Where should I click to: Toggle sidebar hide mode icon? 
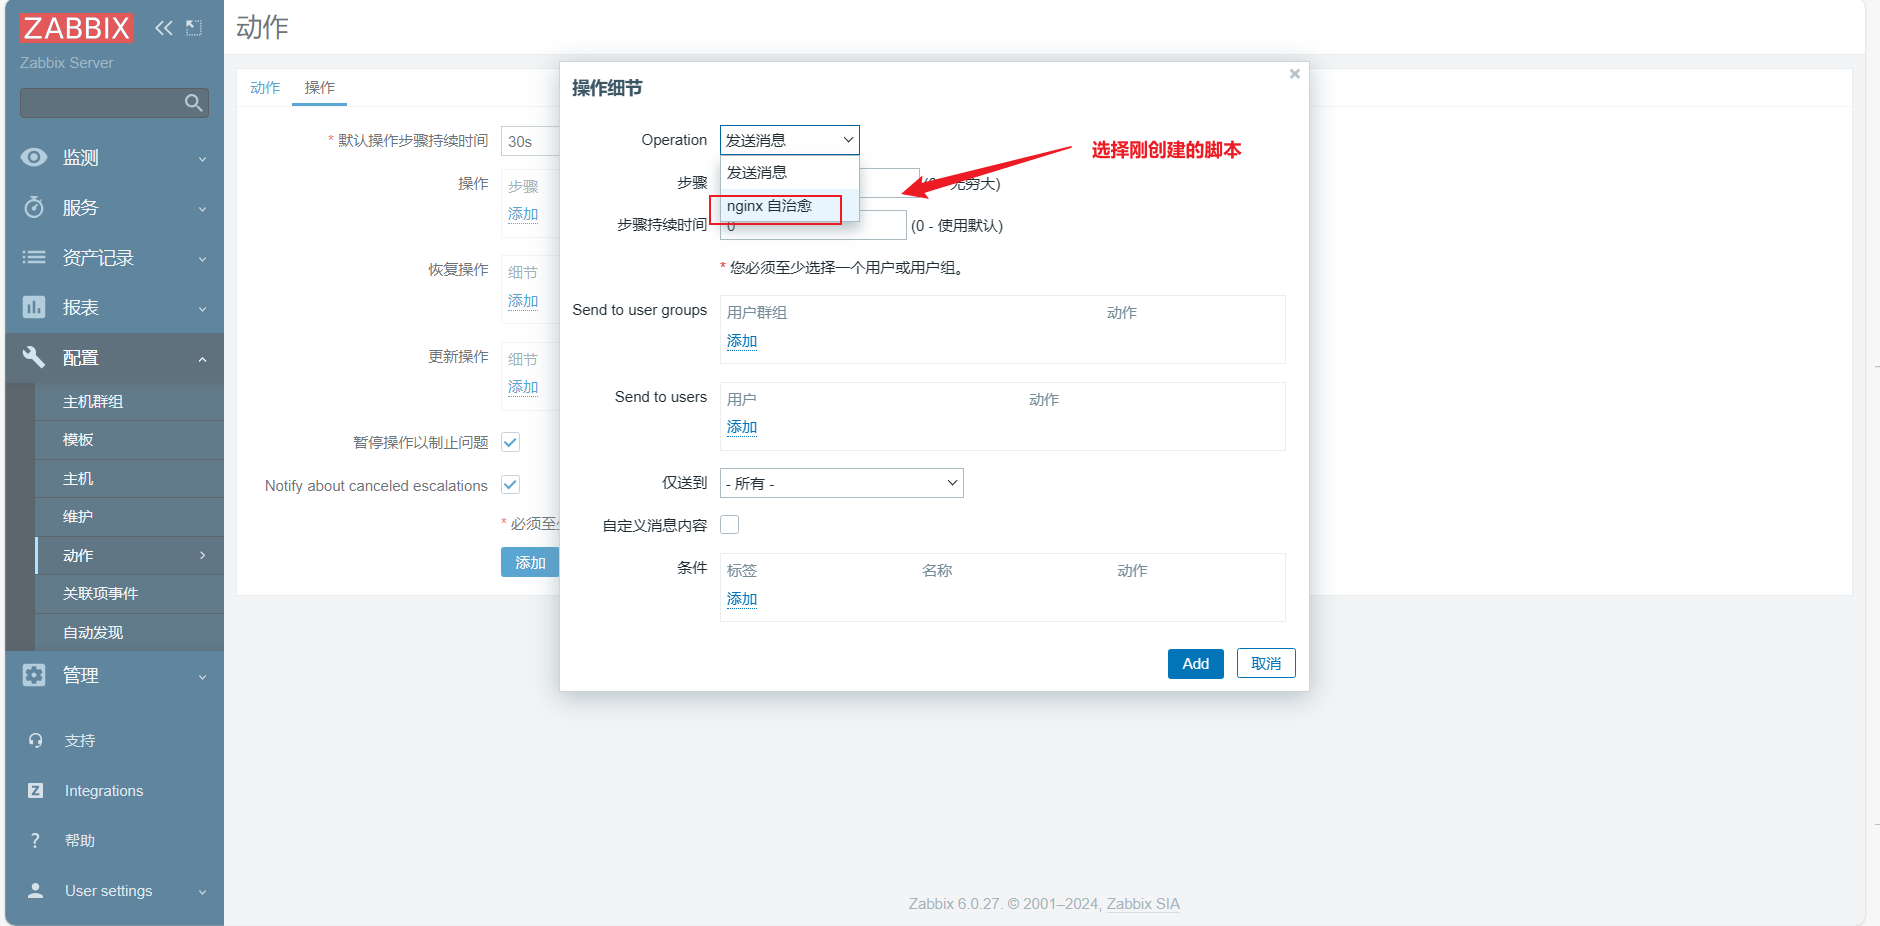pyautogui.click(x=194, y=28)
